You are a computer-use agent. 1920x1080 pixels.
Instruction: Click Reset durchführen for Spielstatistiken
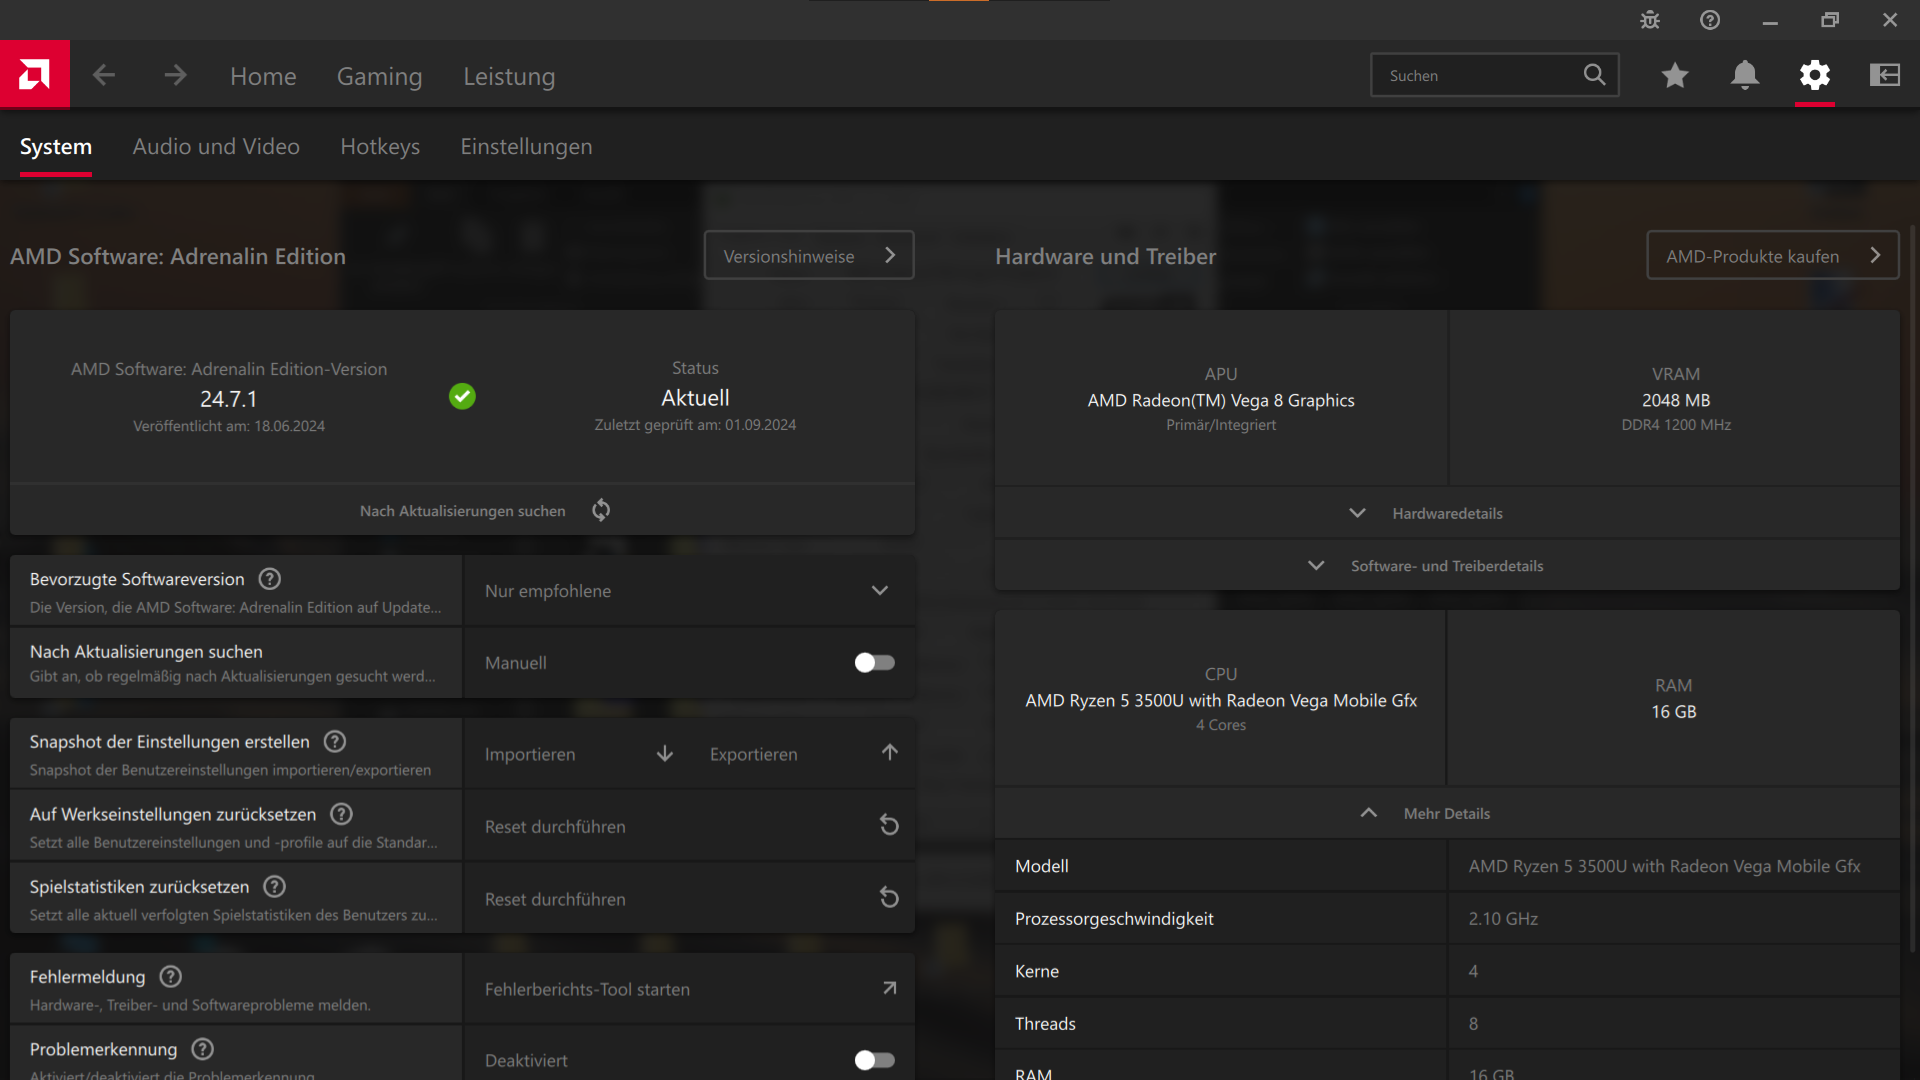pos(555,899)
